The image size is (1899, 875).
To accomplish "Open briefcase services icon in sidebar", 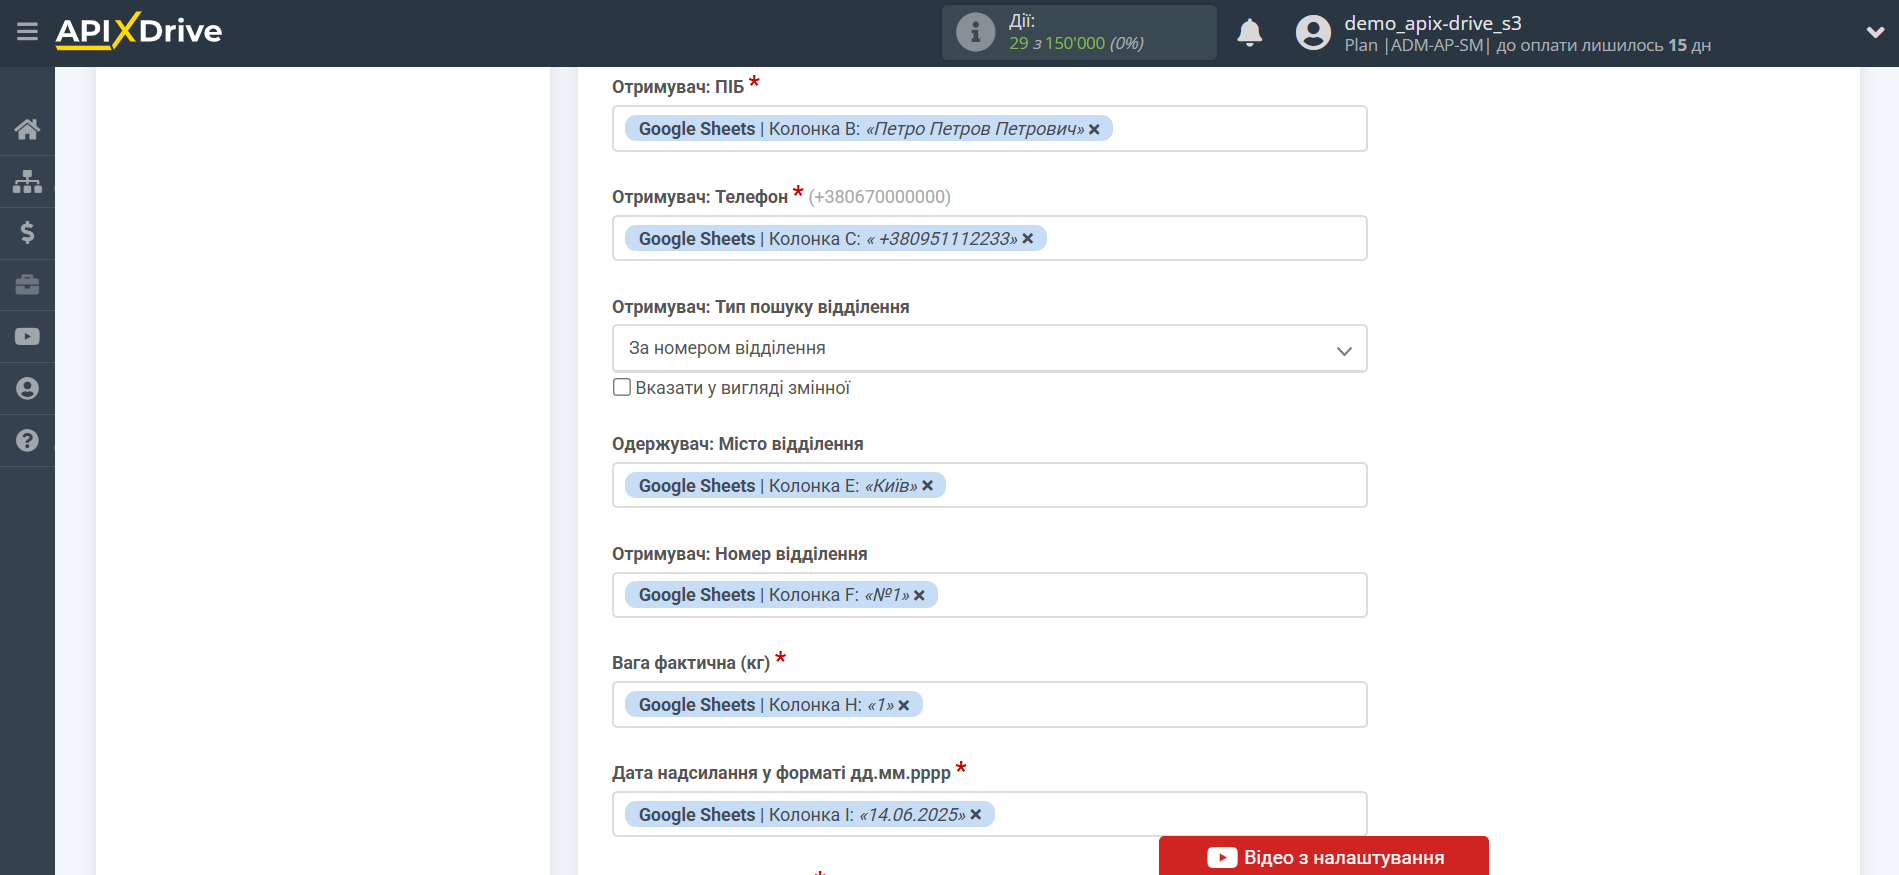I will tap(27, 285).
